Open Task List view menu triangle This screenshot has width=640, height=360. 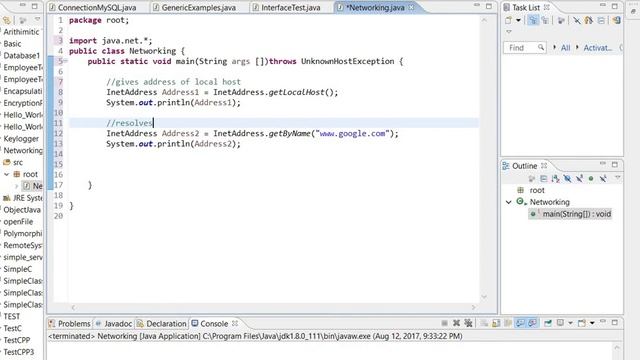click(509, 32)
